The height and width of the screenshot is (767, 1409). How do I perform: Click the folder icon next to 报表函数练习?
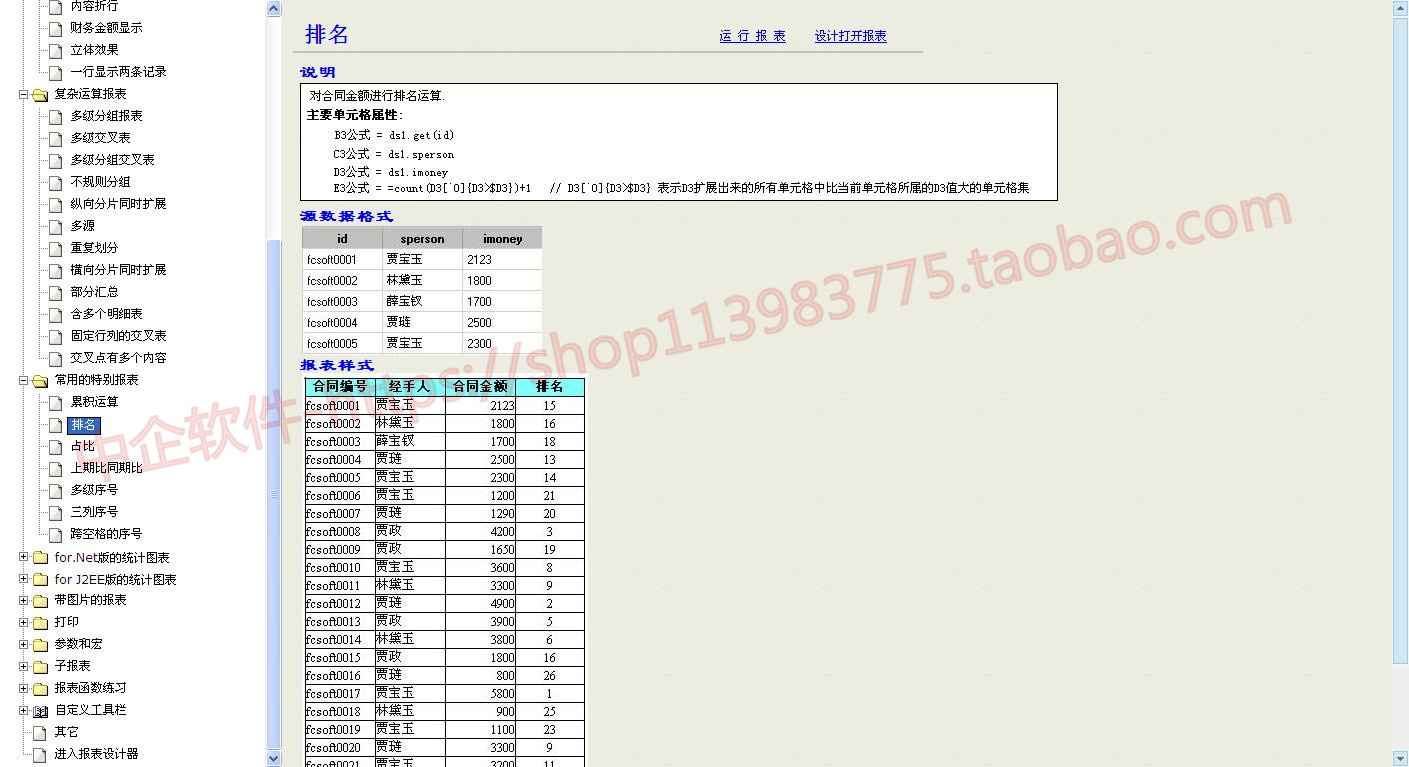click(40, 689)
